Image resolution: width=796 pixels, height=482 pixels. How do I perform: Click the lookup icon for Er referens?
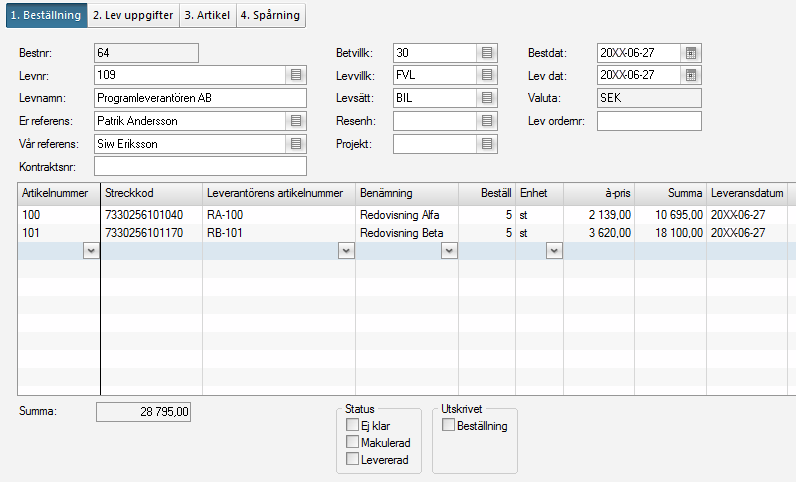click(296, 121)
